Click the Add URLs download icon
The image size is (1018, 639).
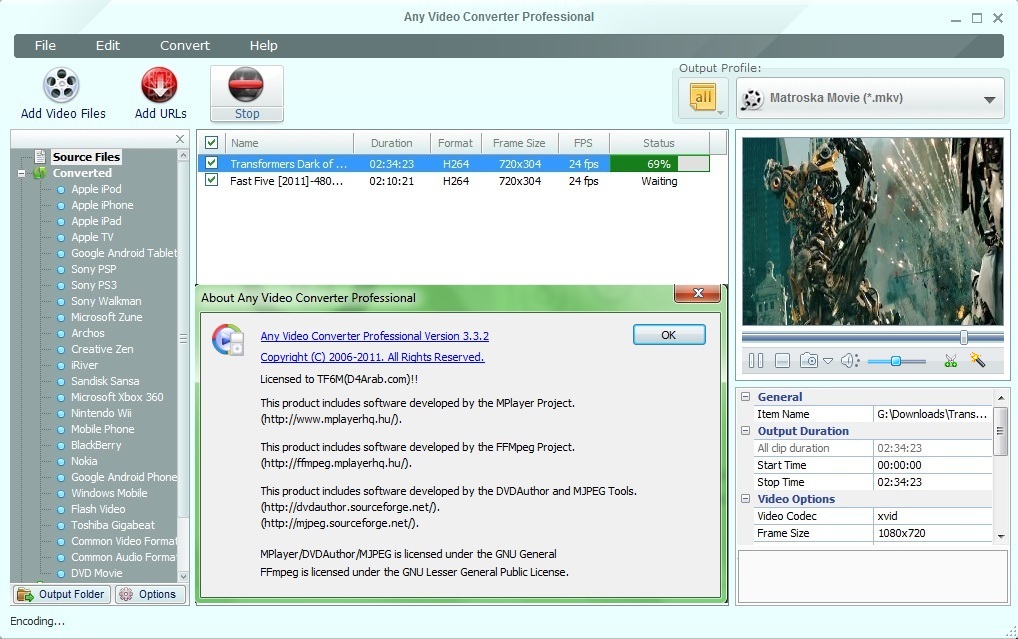159,85
